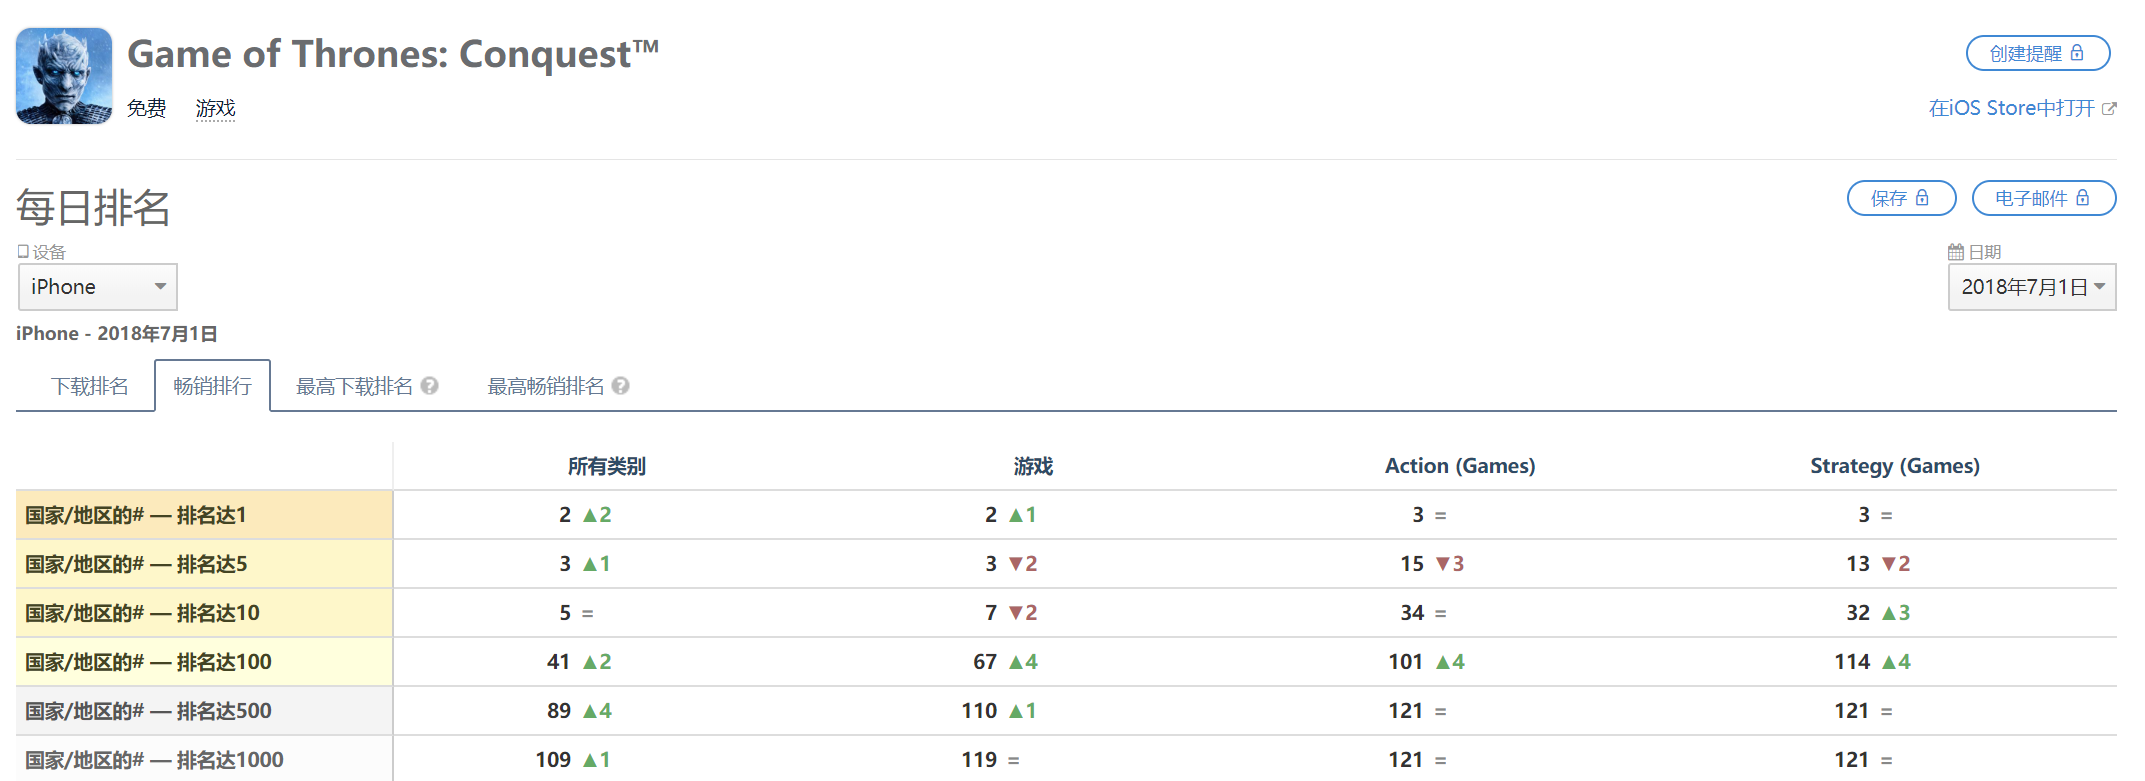The image size is (2145, 781).
Task: Click the calendar icon beside 日期
Action: coord(1956,252)
